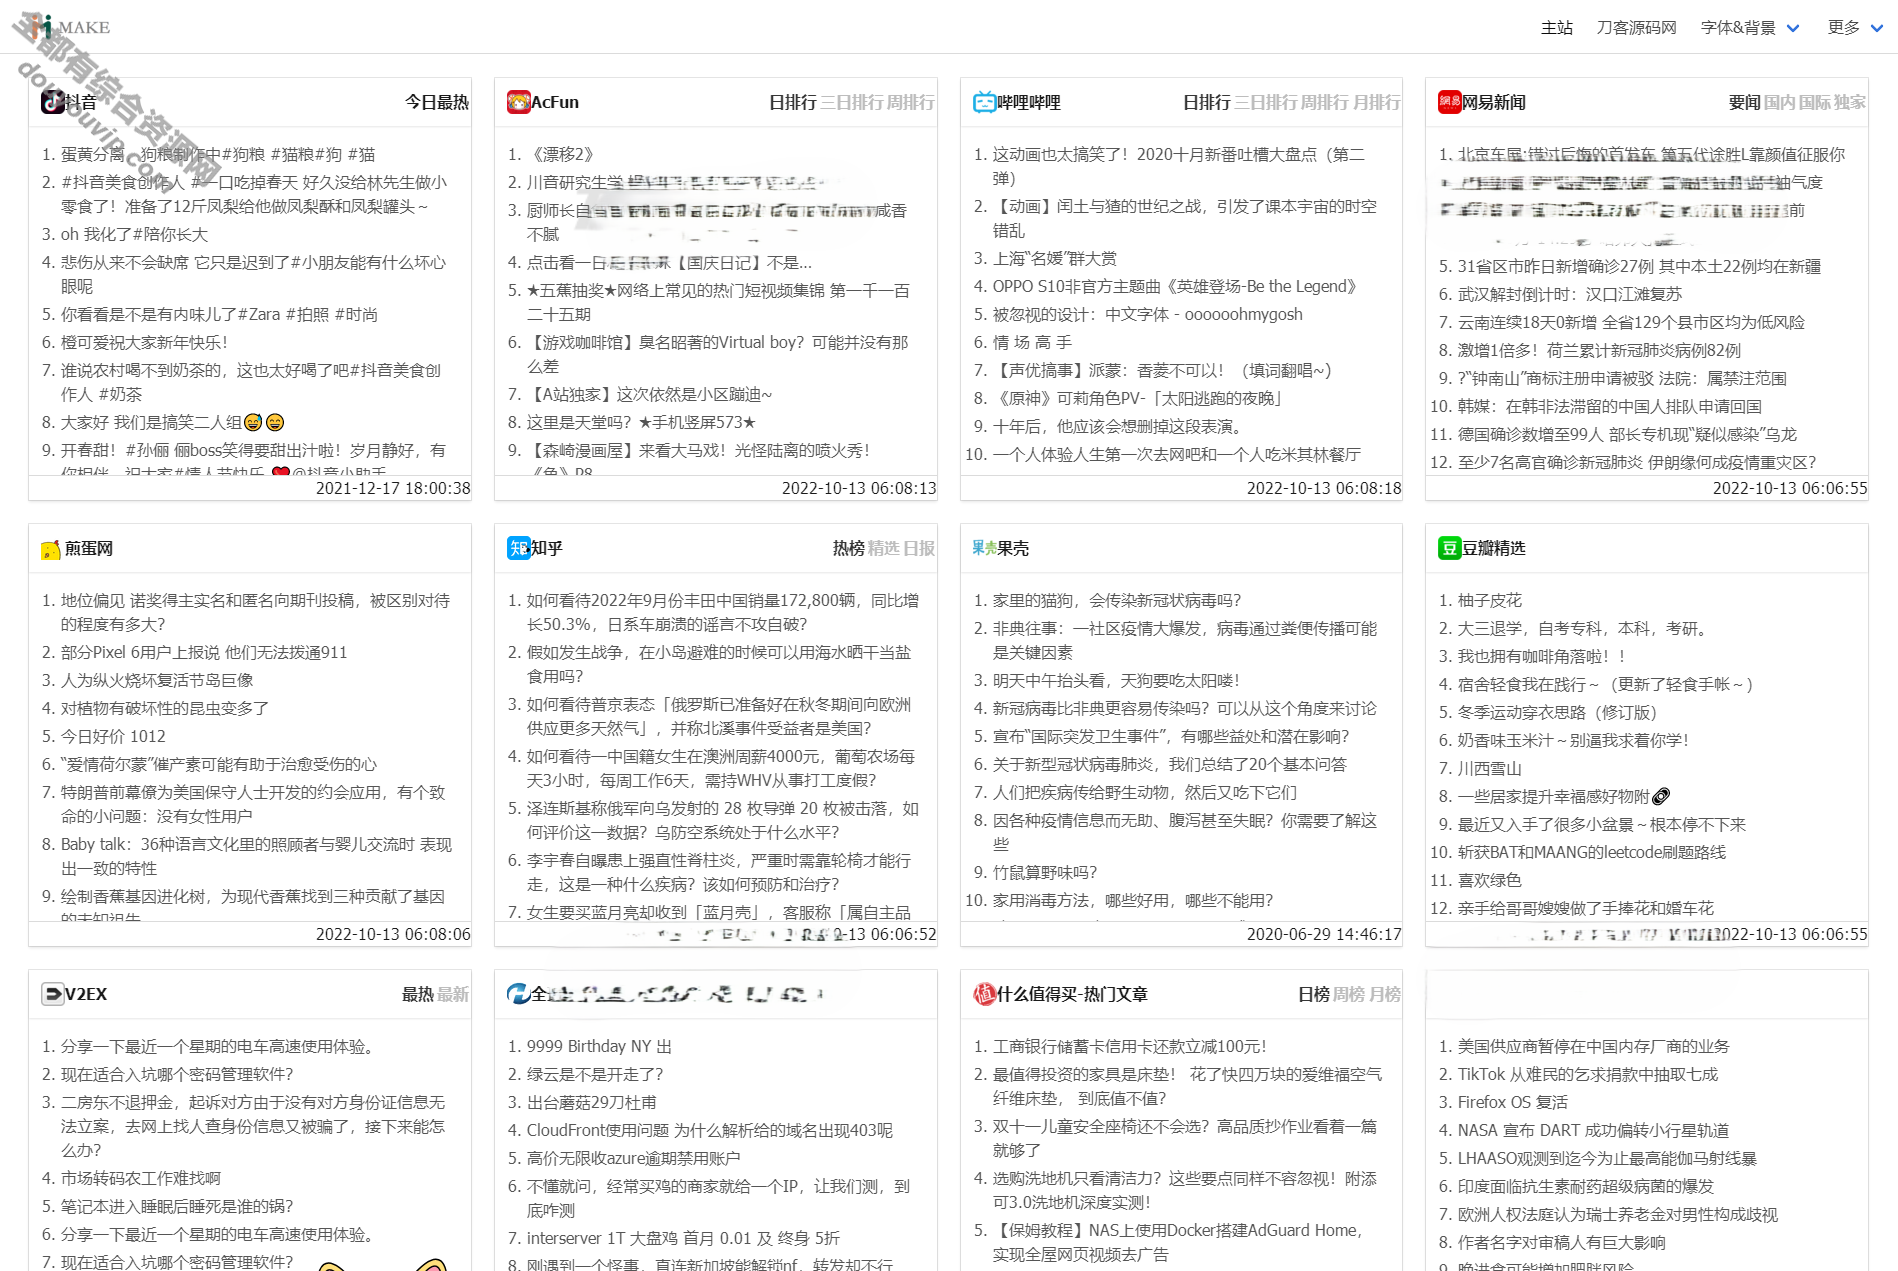The height and width of the screenshot is (1271, 1898).
Task: Open the 豆瓣精选 item "柚子皮花"
Action: click(x=1490, y=600)
